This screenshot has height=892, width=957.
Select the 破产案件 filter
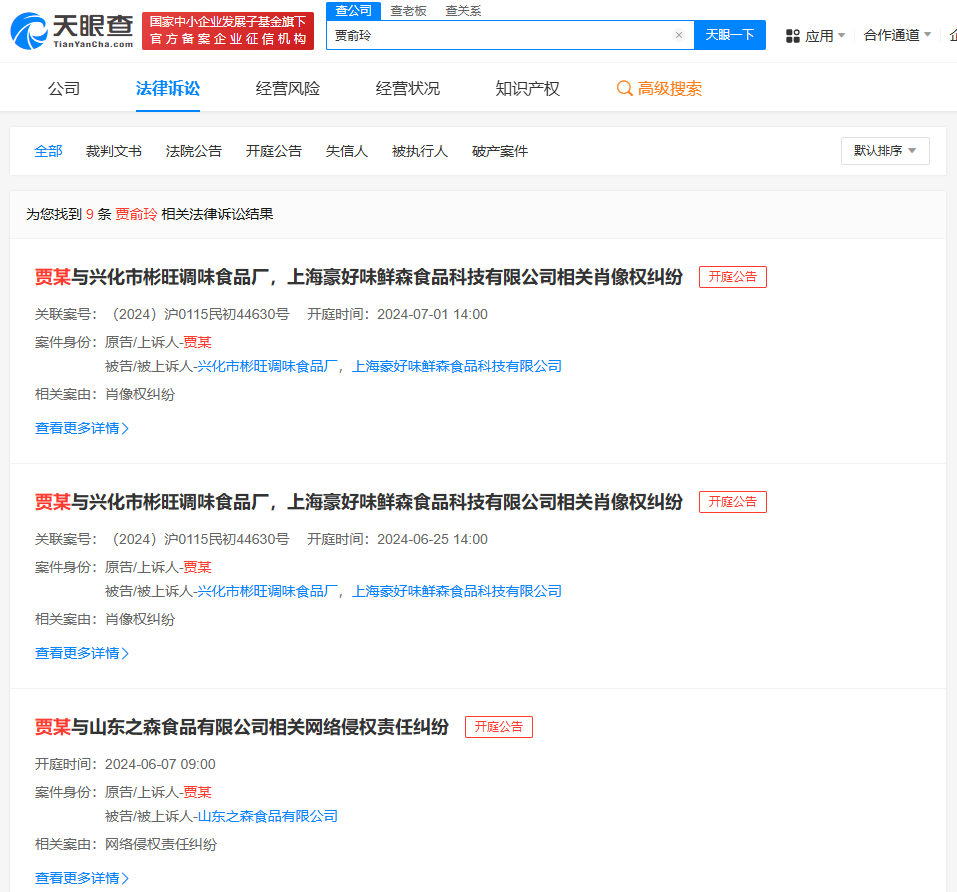pyautogui.click(x=499, y=150)
